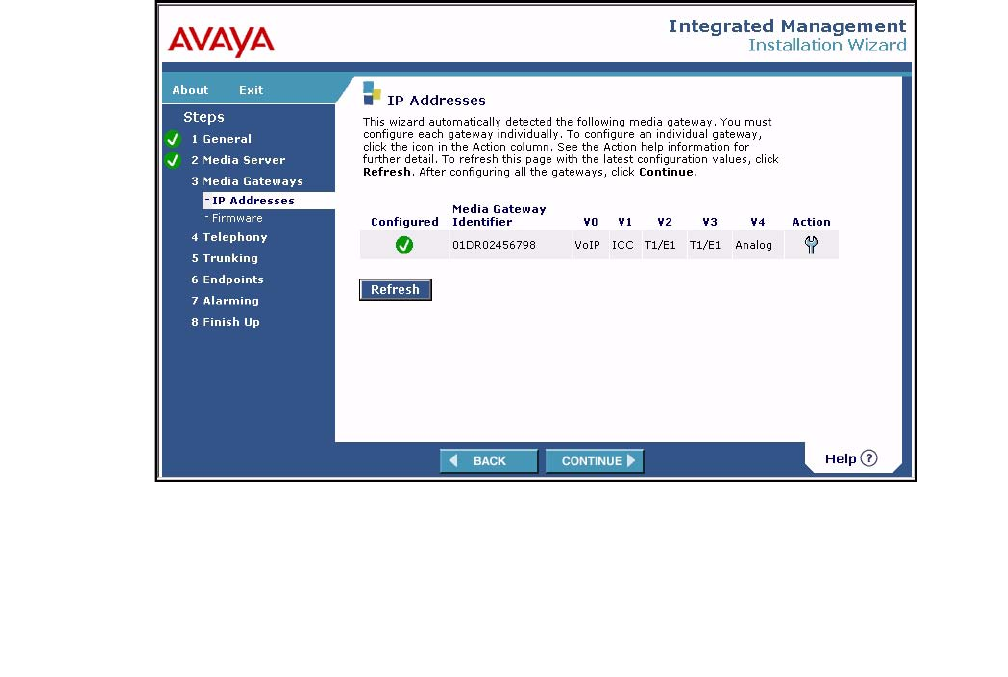Click the Help link text
Screen dimensions: 1008x677
coord(840,459)
